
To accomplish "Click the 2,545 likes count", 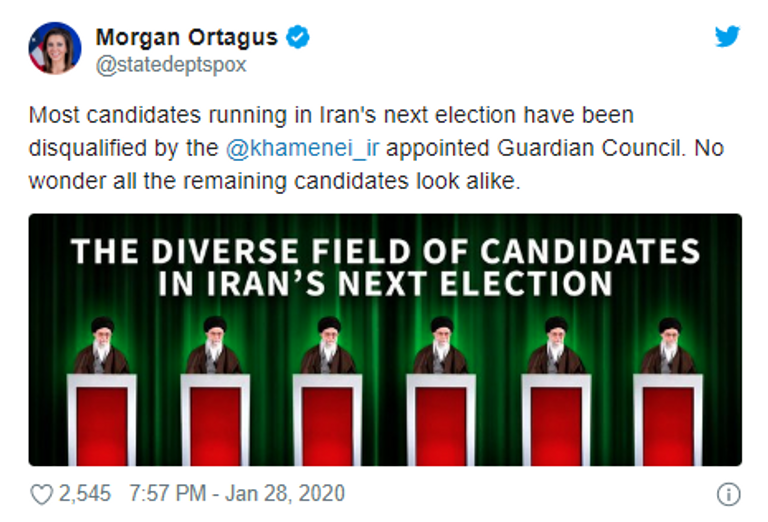I will click(x=84, y=494).
